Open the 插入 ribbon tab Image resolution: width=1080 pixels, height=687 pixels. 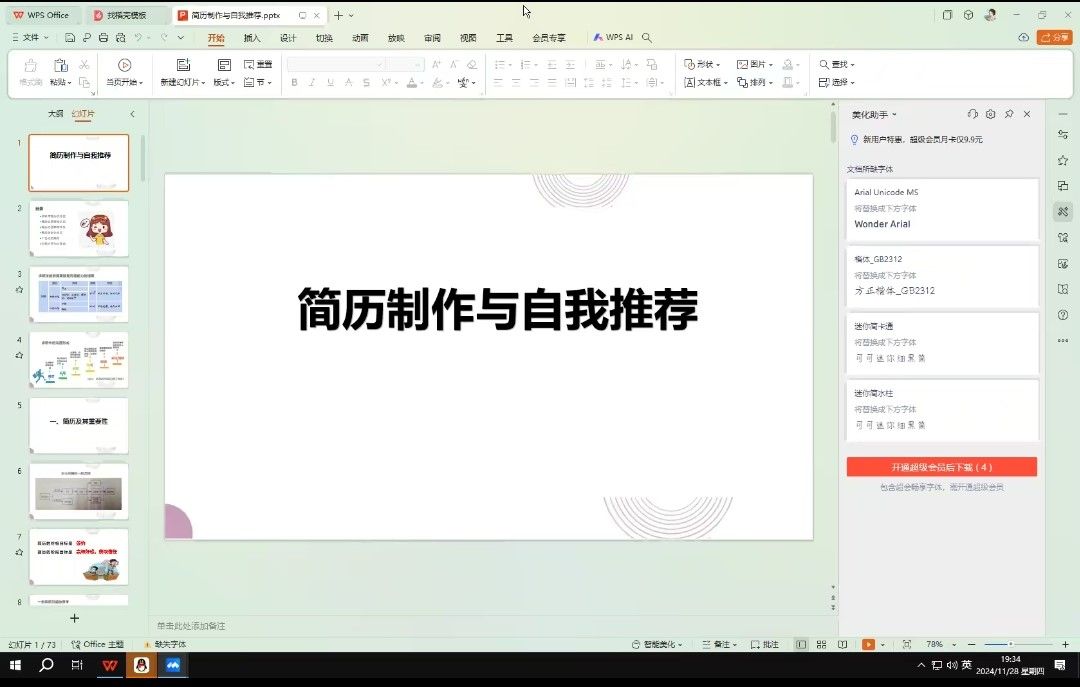point(252,38)
